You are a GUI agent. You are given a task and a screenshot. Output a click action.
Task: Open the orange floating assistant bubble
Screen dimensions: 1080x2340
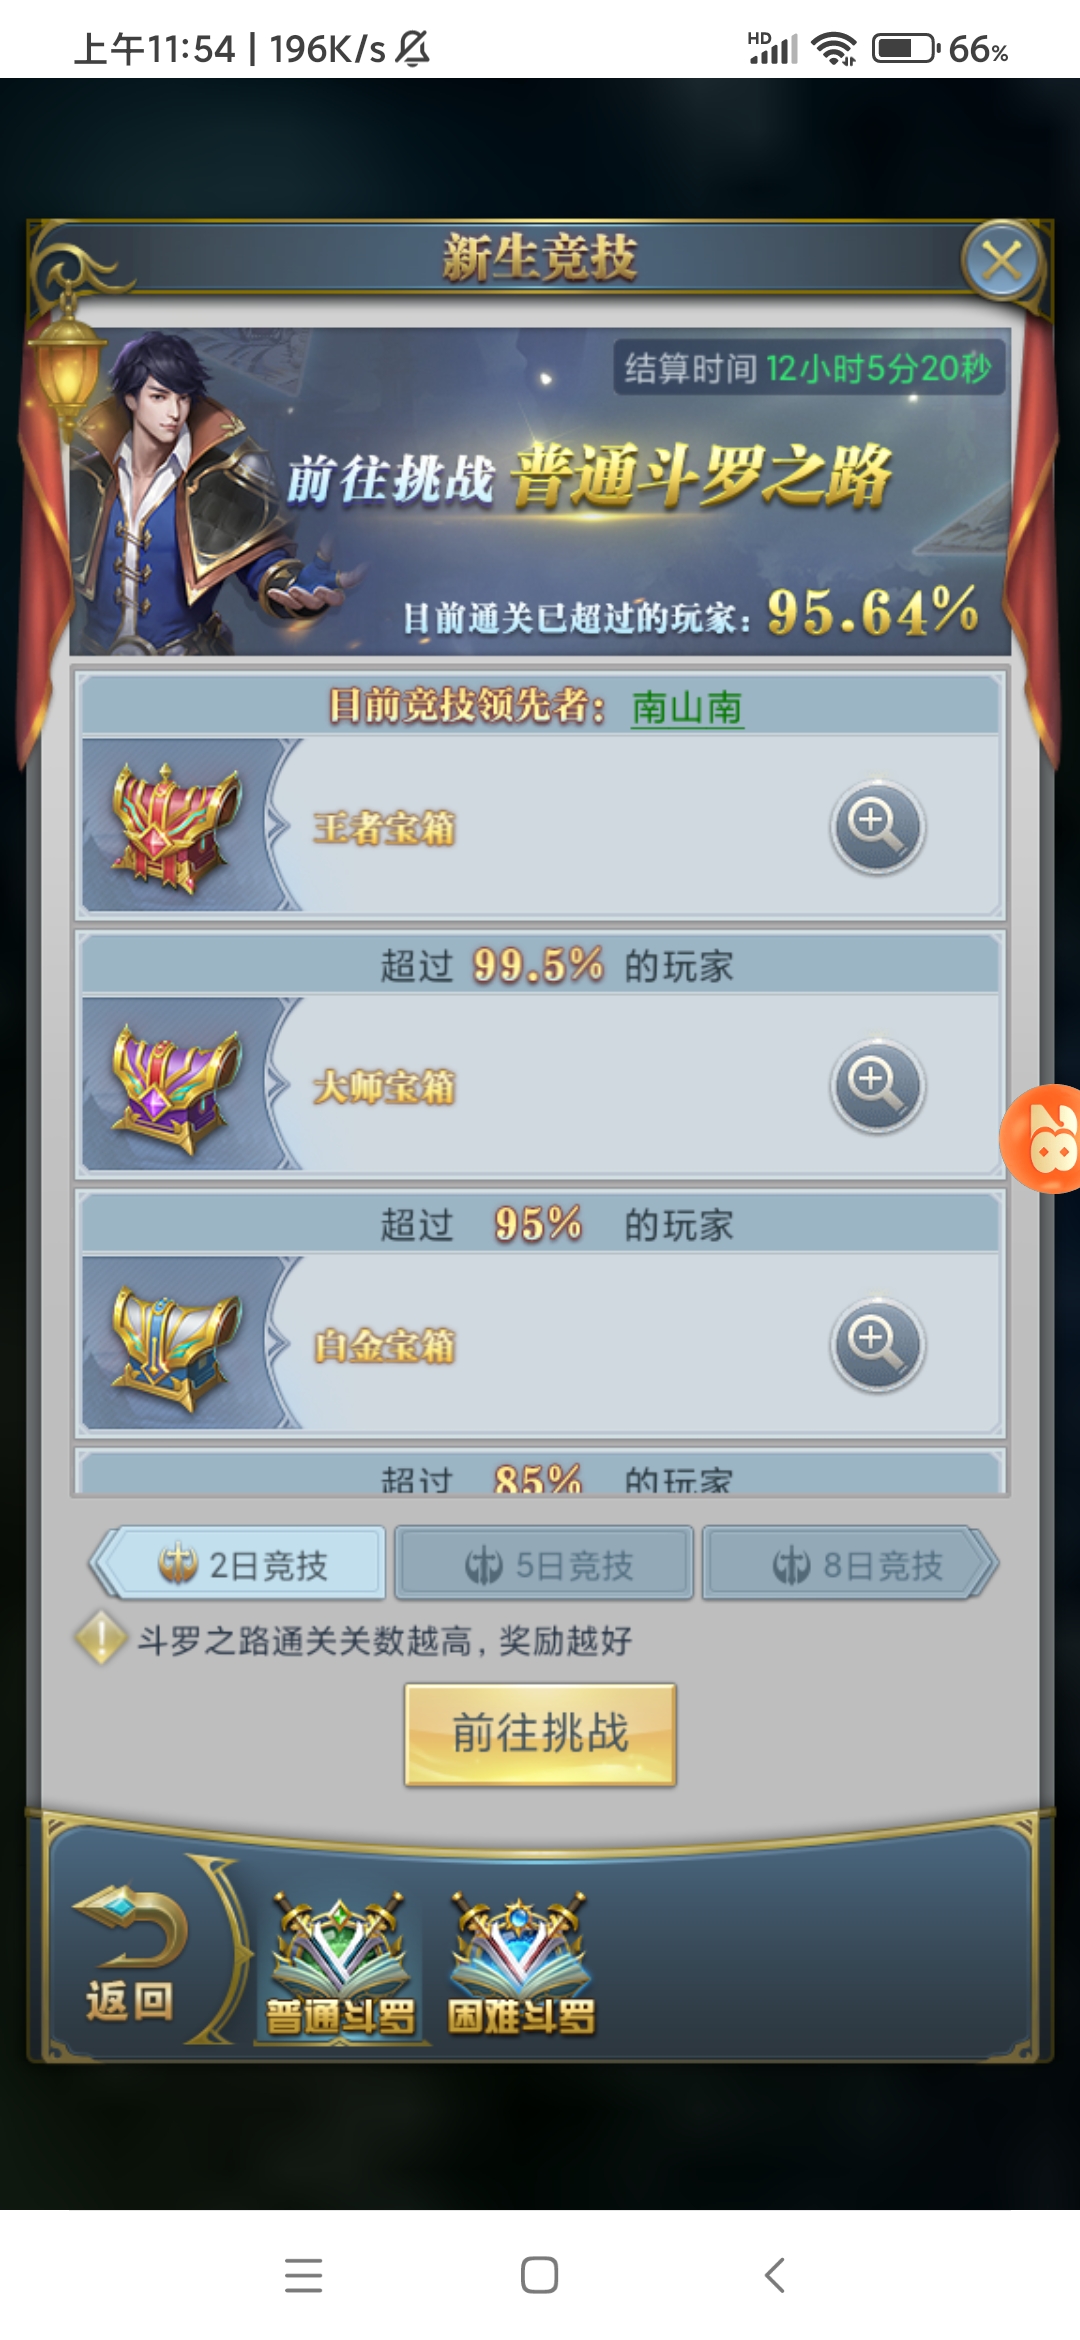tap(1042, 1139)
